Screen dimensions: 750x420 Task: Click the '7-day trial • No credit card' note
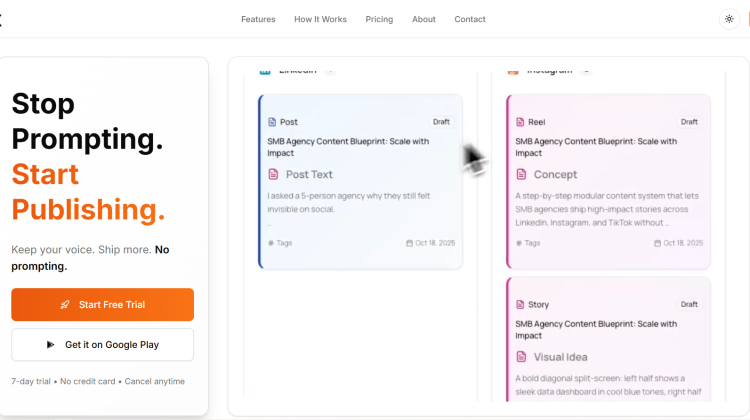[x=98, y=381]
